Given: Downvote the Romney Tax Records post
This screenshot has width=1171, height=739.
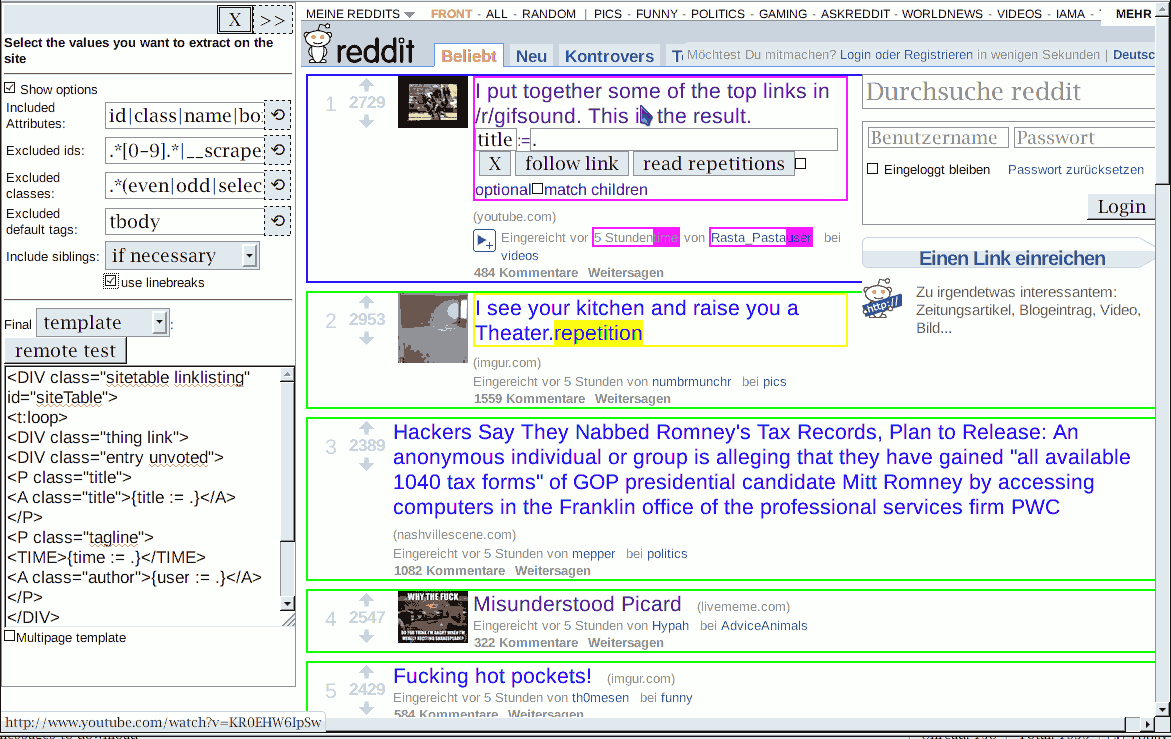Looking at the screenshot, I should tap(366, 464).
